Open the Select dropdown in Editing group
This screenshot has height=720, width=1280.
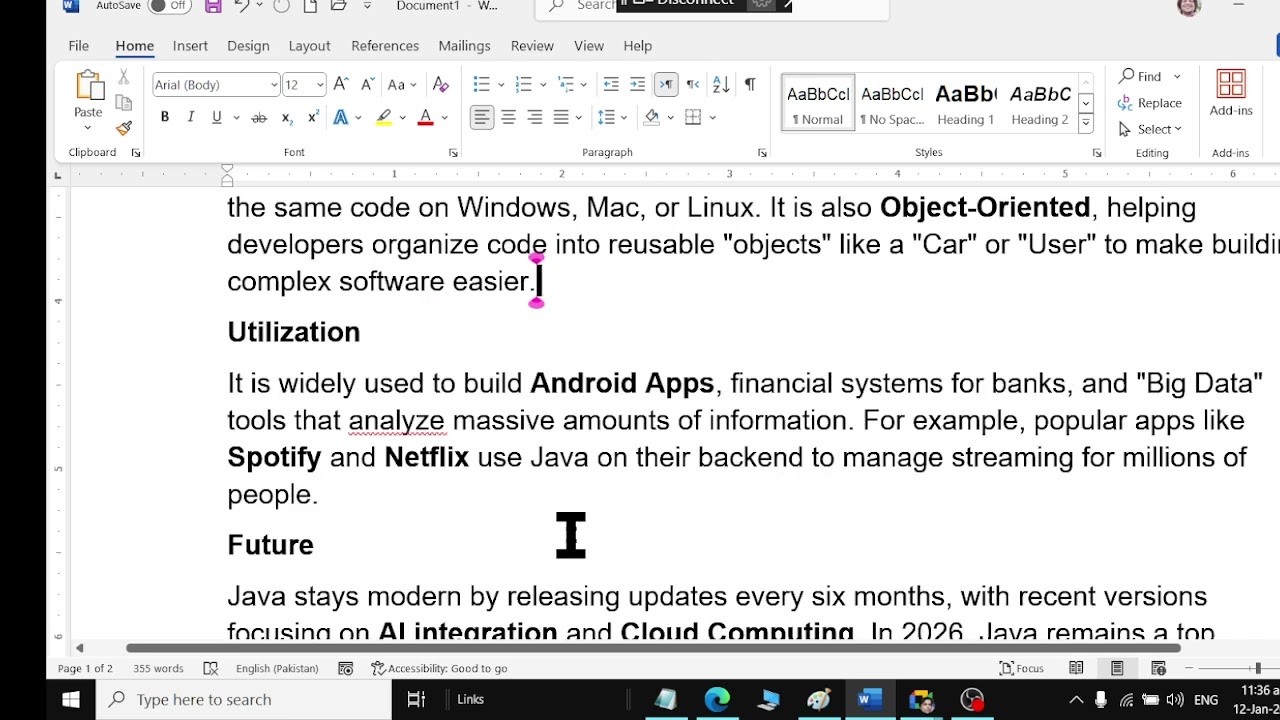pos(1151,129)
